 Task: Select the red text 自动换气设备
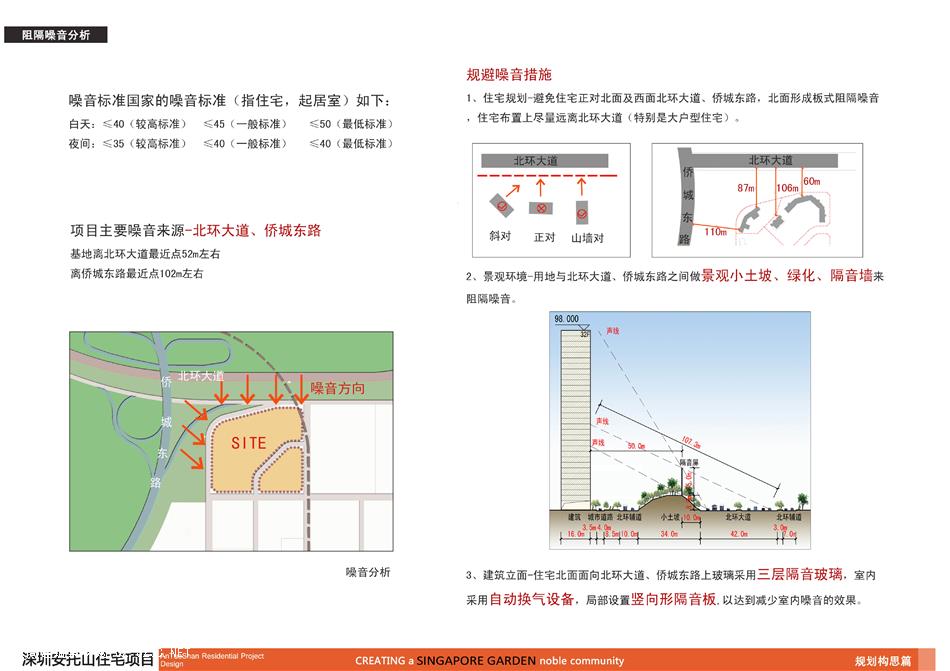(532, 600)
